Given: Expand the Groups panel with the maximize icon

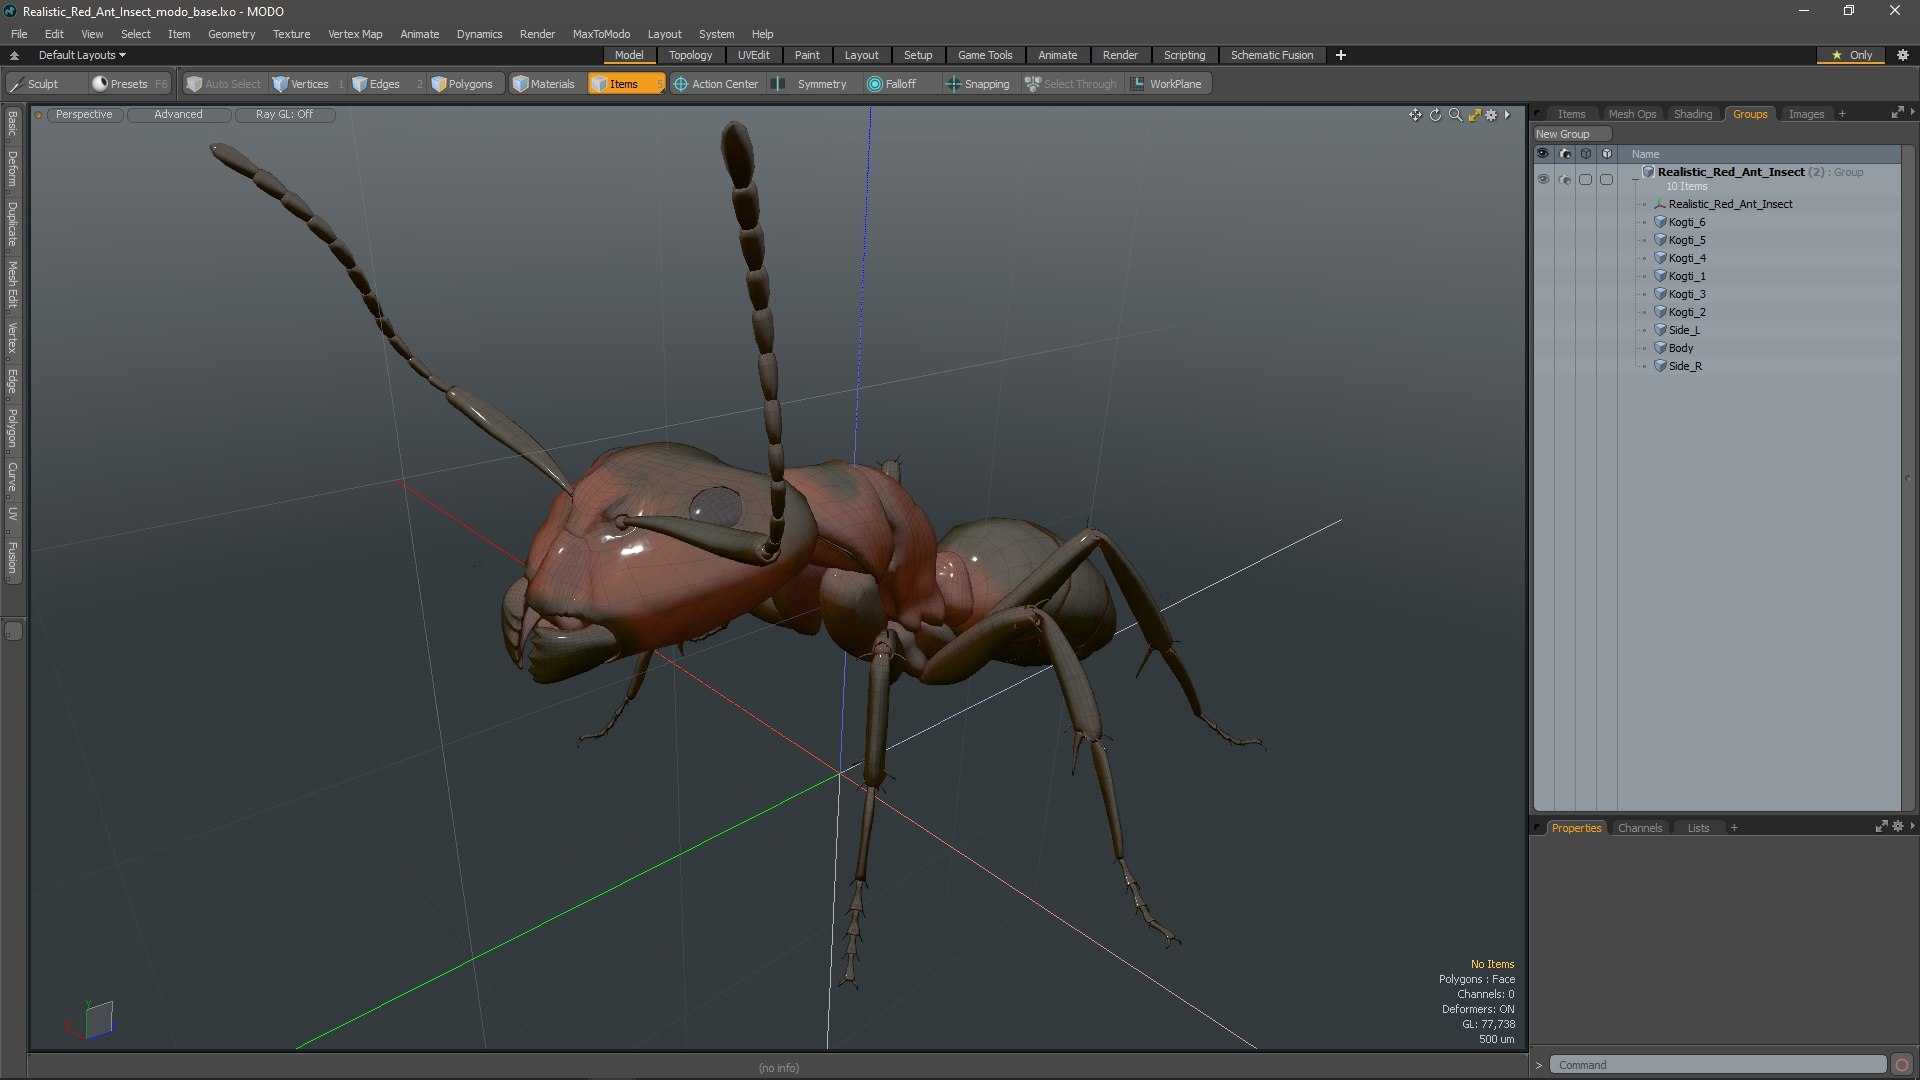Looking at the screenshot, I should 1897,113.
